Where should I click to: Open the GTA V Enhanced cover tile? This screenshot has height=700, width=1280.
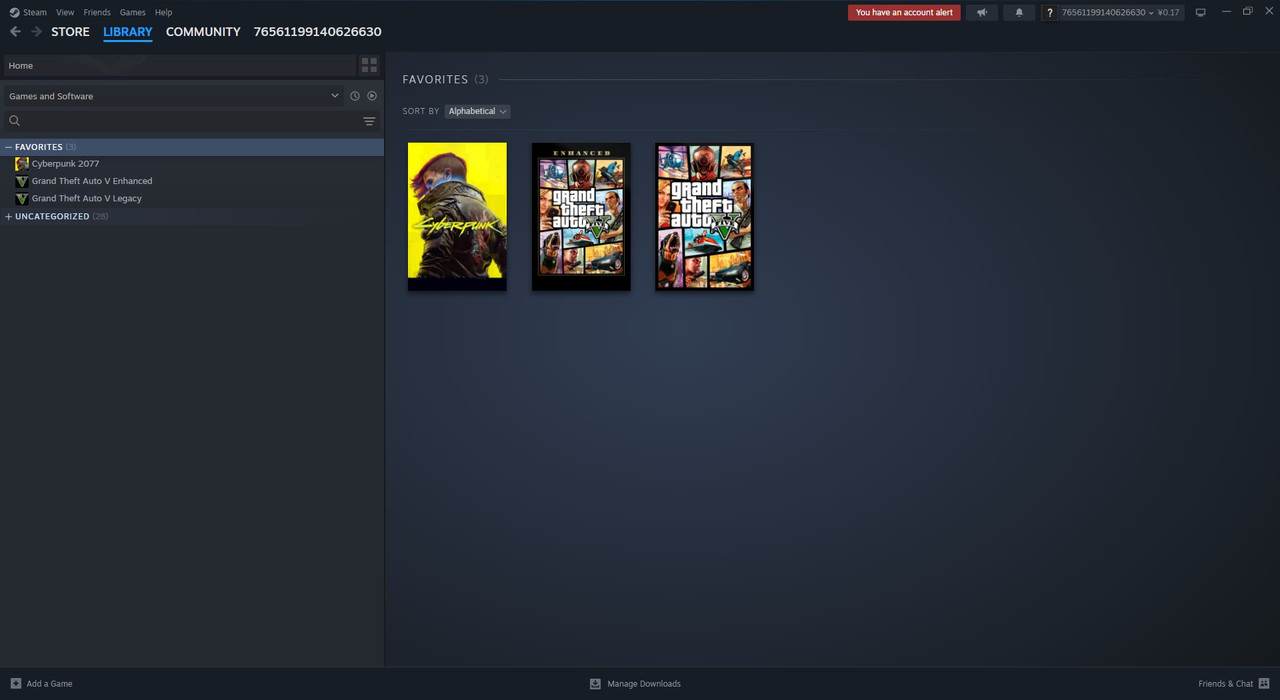point(581,216)
